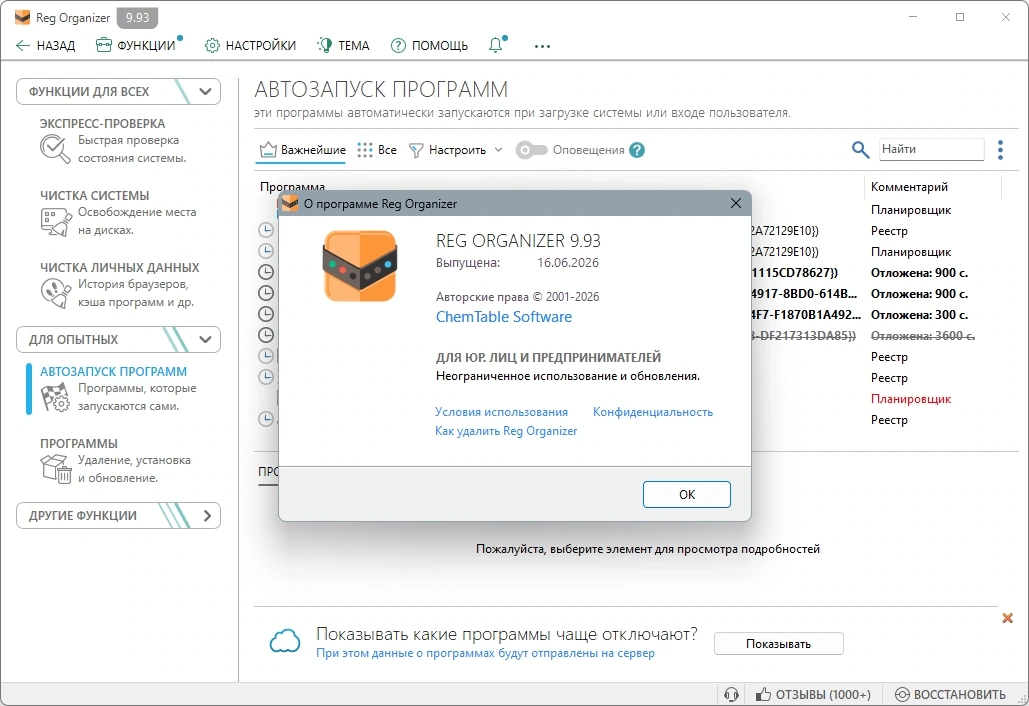Switch to the Все tab

click(377, 150)
